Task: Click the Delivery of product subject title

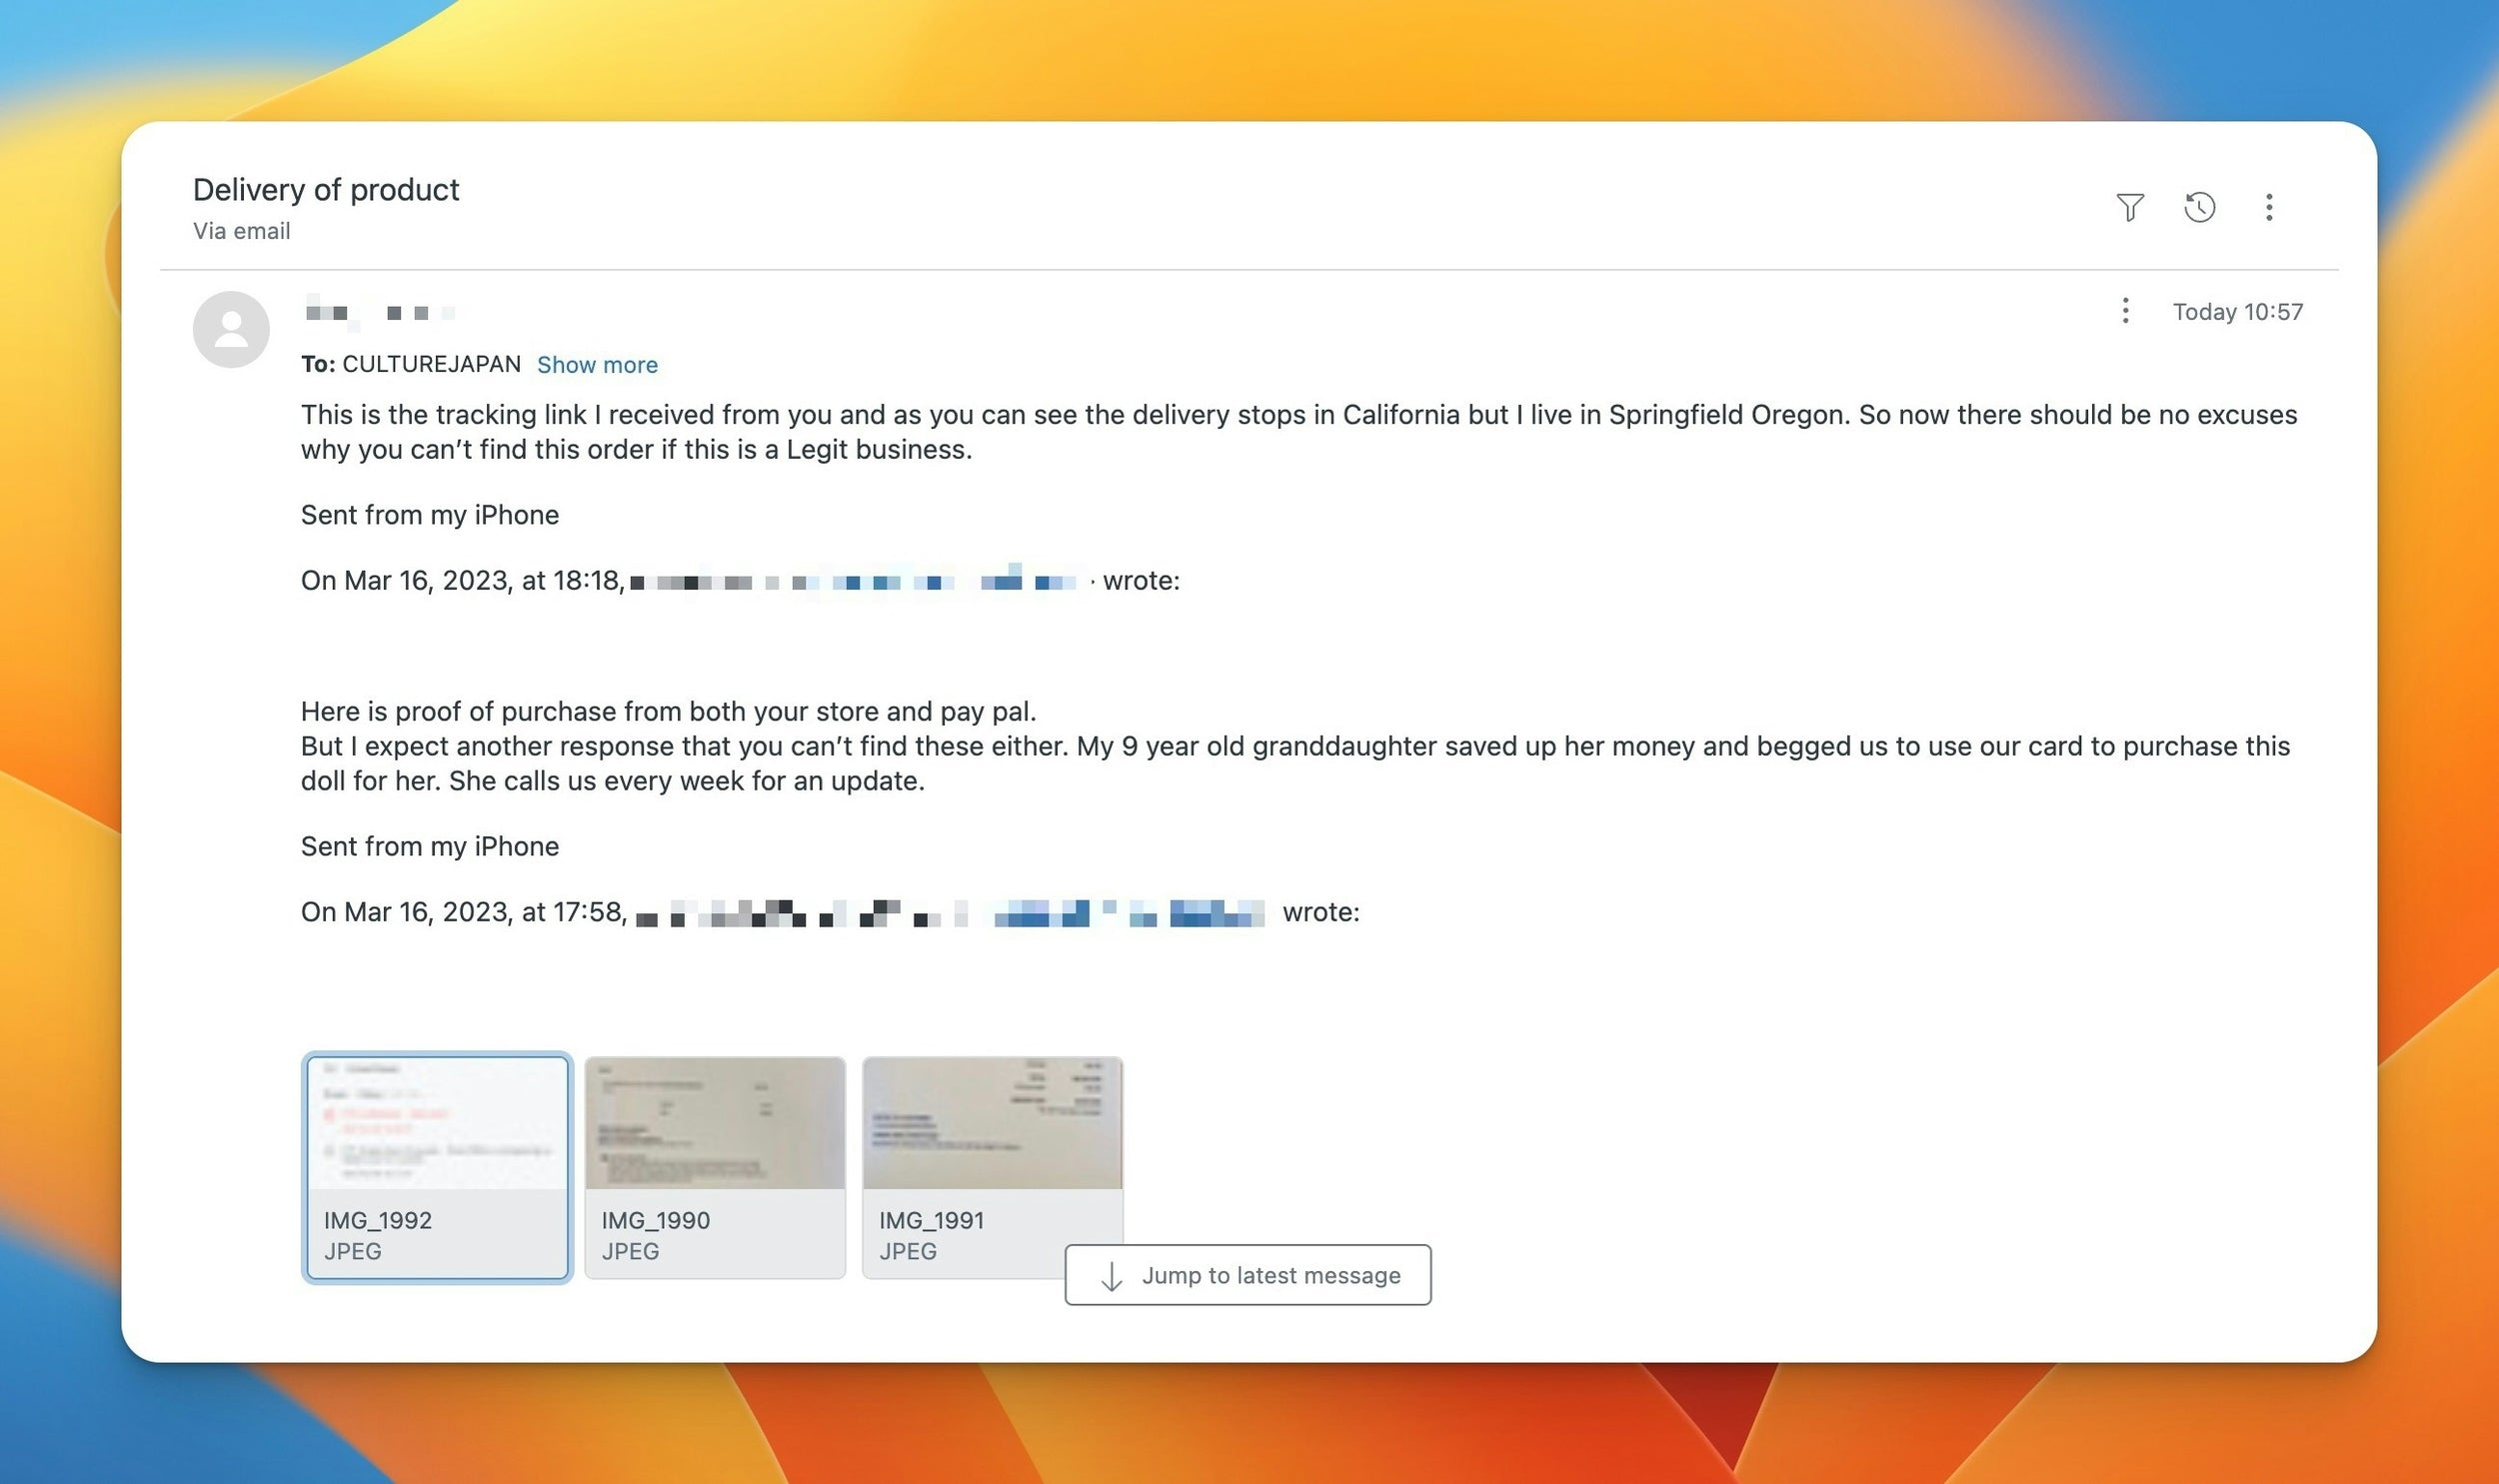Action: [326, 190]
